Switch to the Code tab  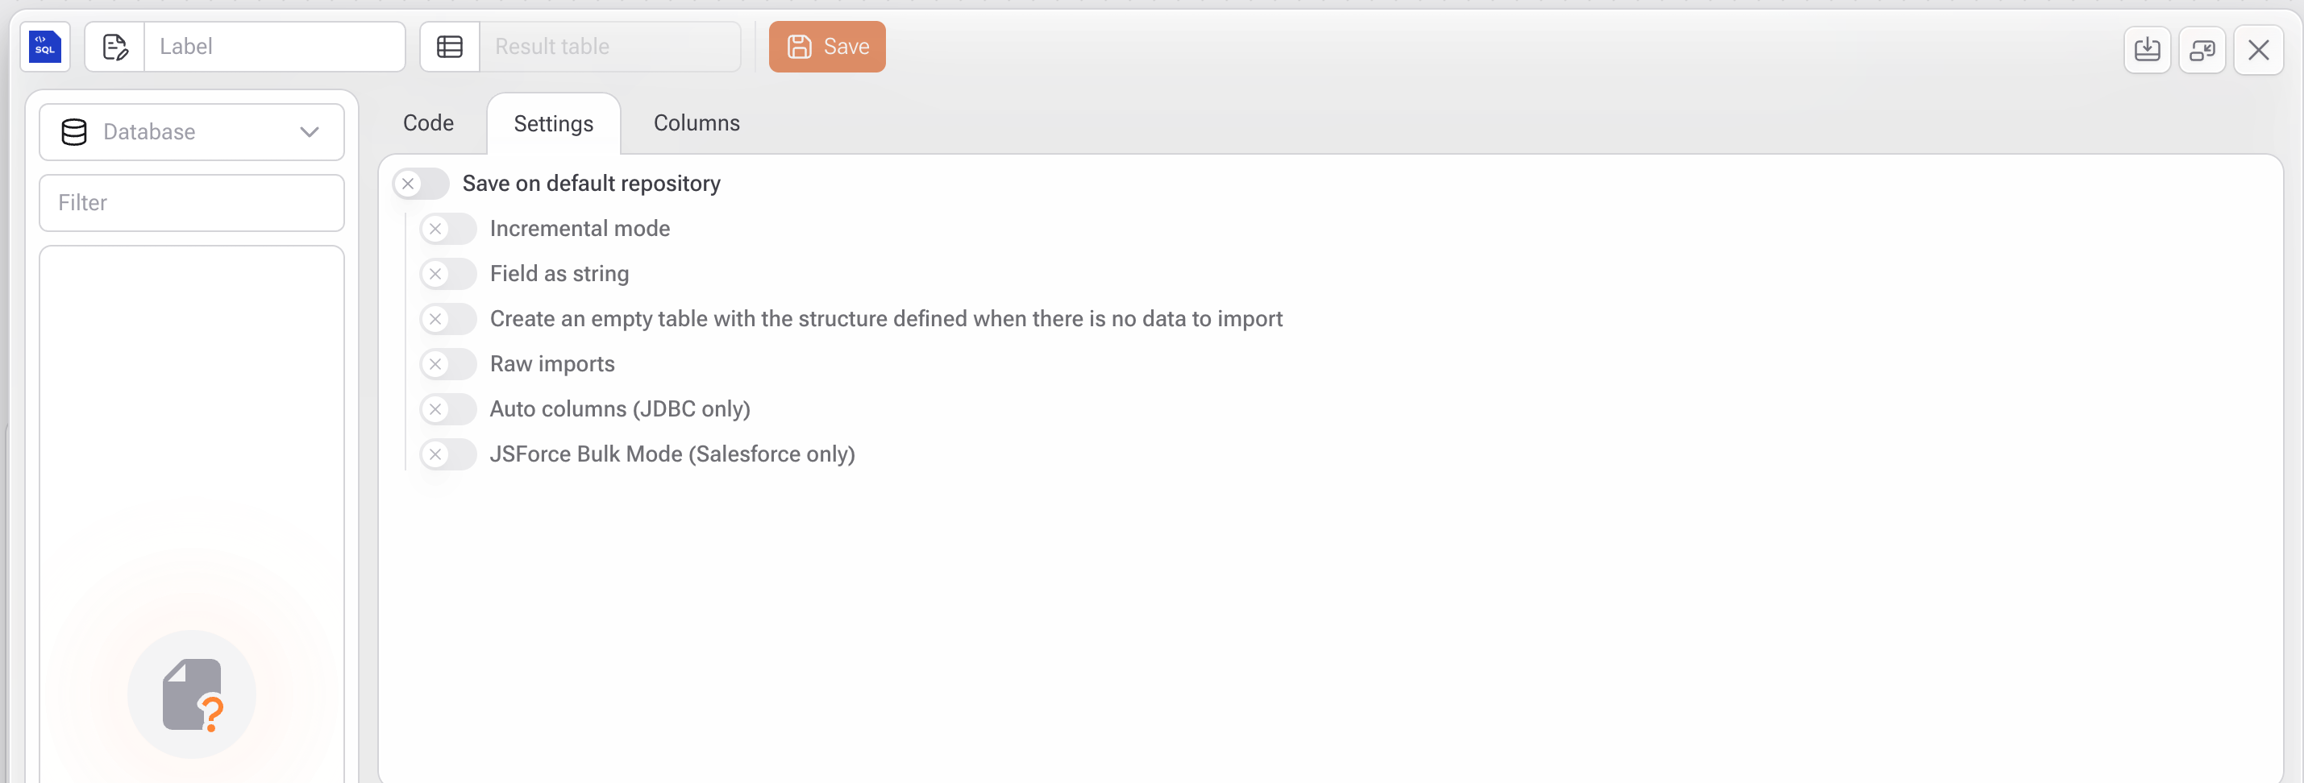click(428, 123)
